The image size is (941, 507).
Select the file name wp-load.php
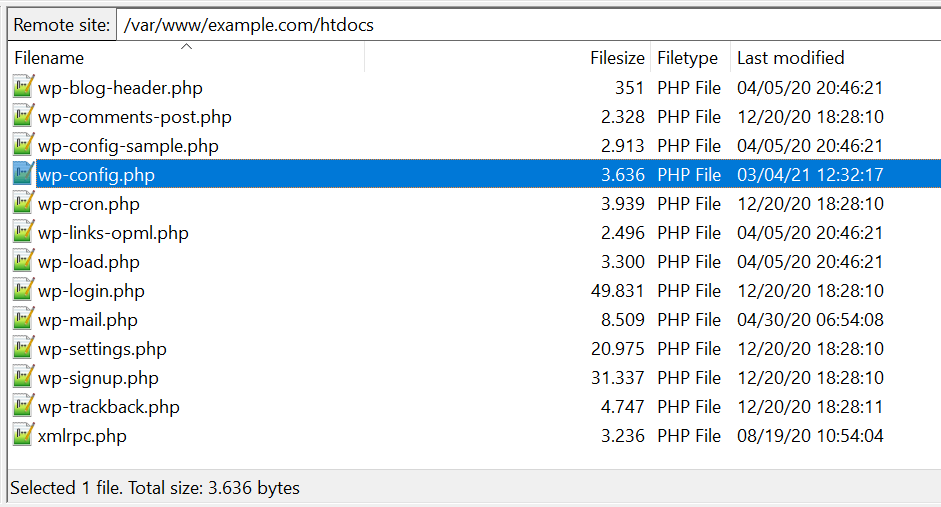(88, 262)
